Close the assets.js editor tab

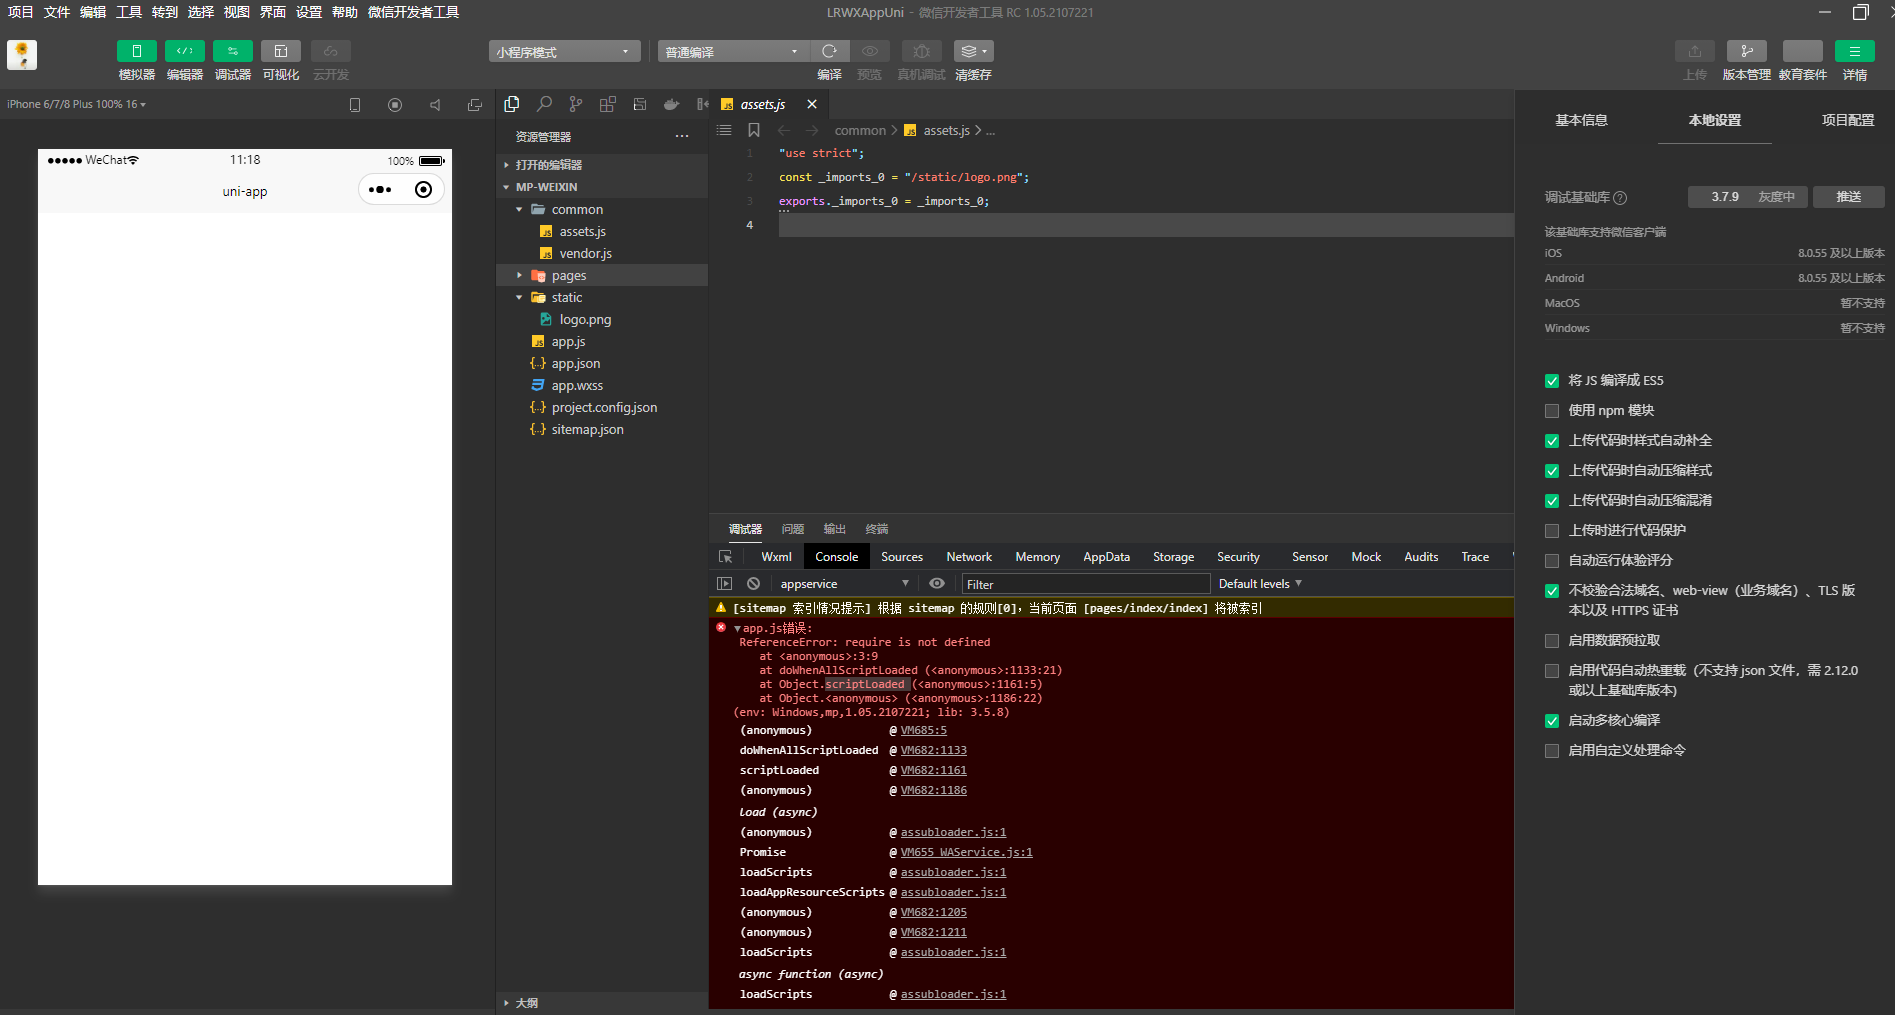tap(812, 104)
